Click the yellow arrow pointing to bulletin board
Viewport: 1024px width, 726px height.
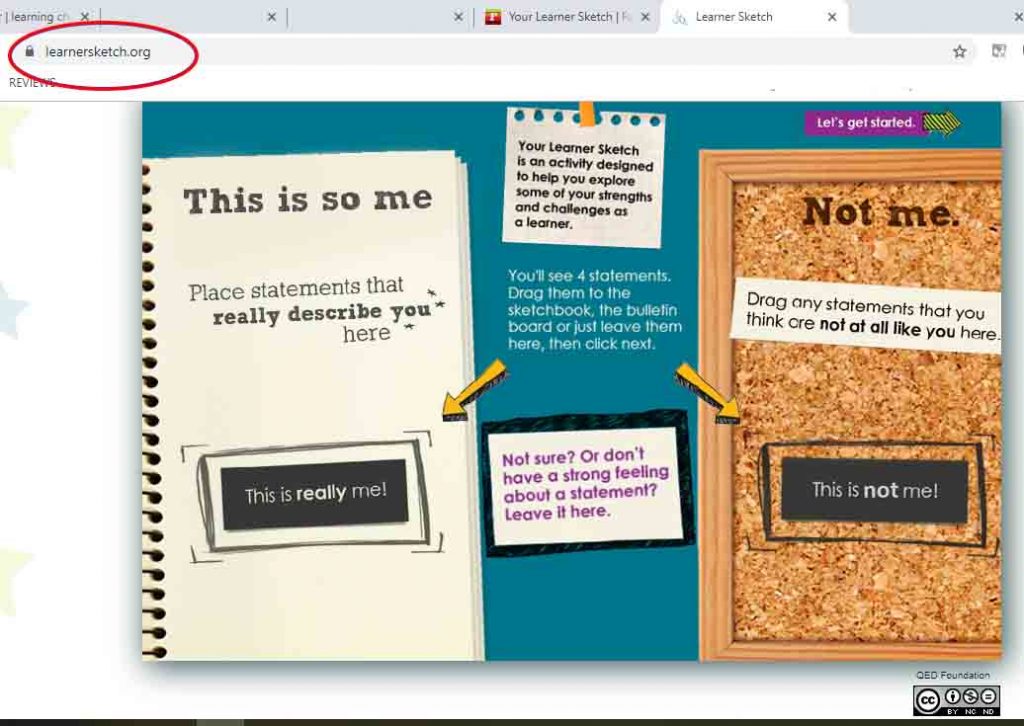coord(709,391)
